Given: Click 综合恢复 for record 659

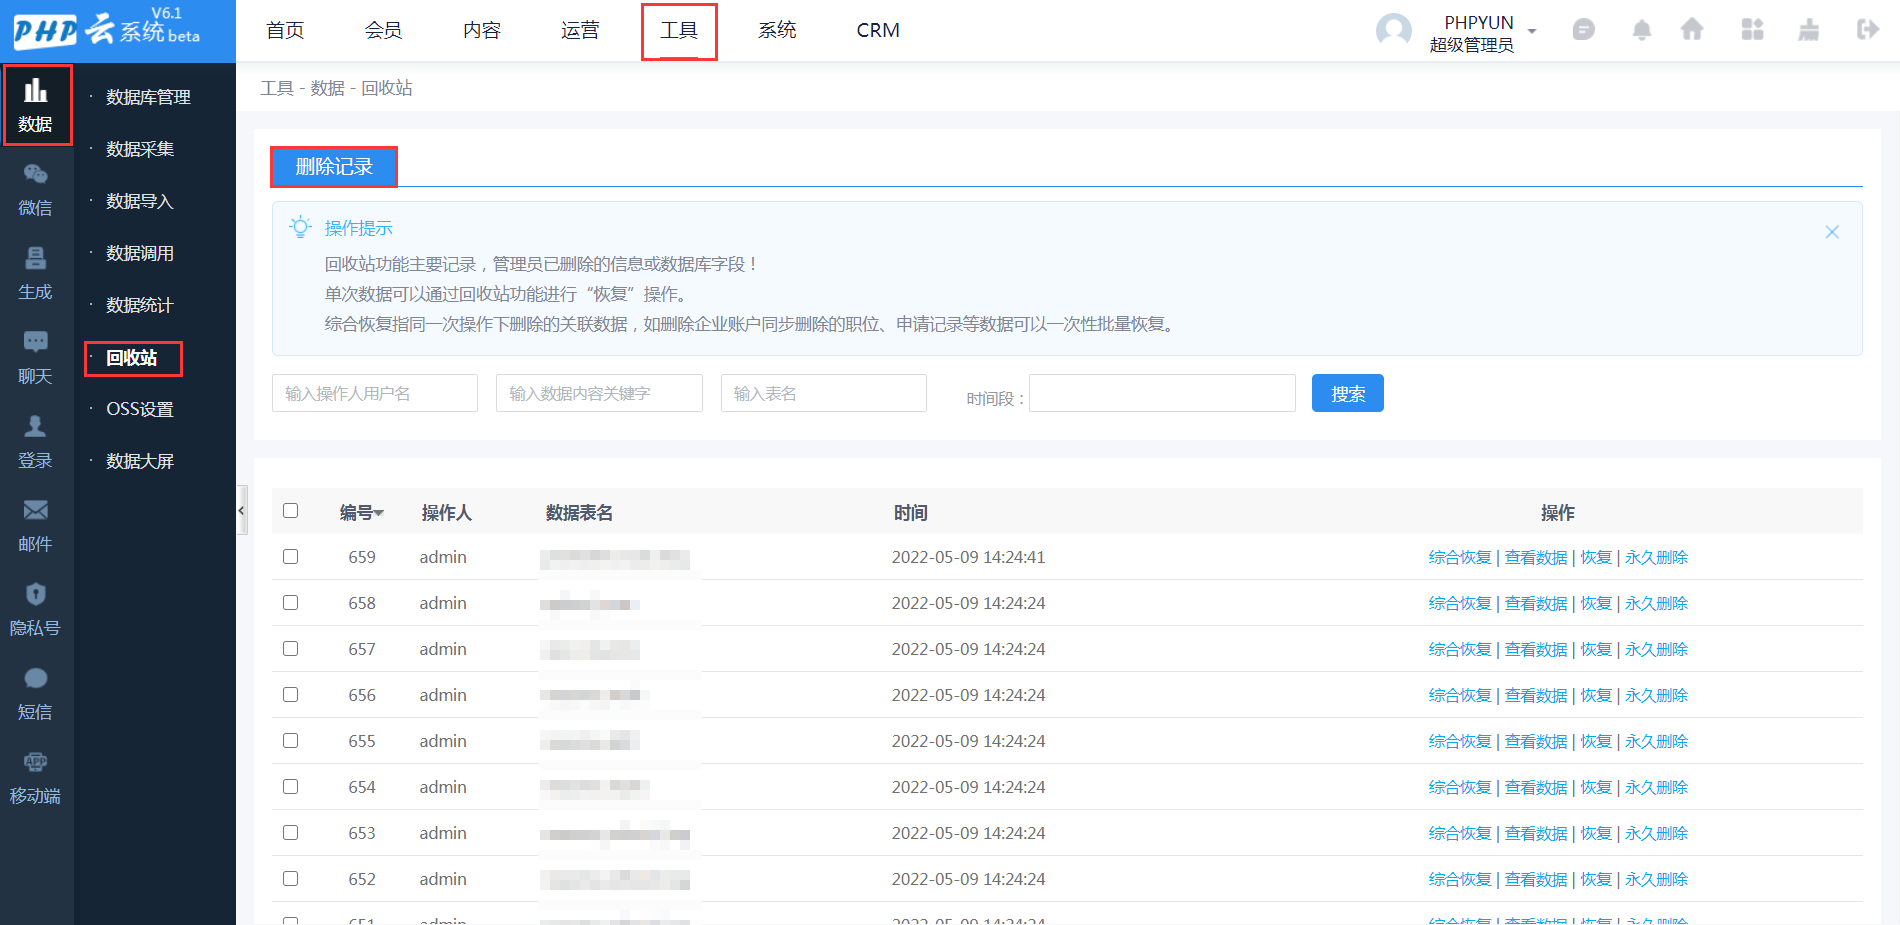Looking at the screenshot, I should tap(1460, 557).
